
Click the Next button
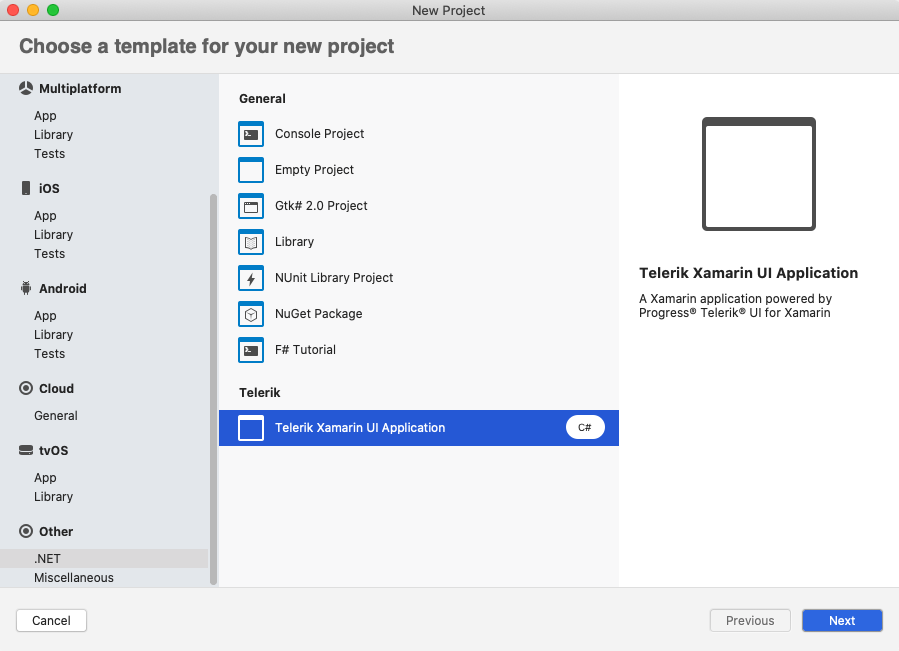click(x=842, y=621)
